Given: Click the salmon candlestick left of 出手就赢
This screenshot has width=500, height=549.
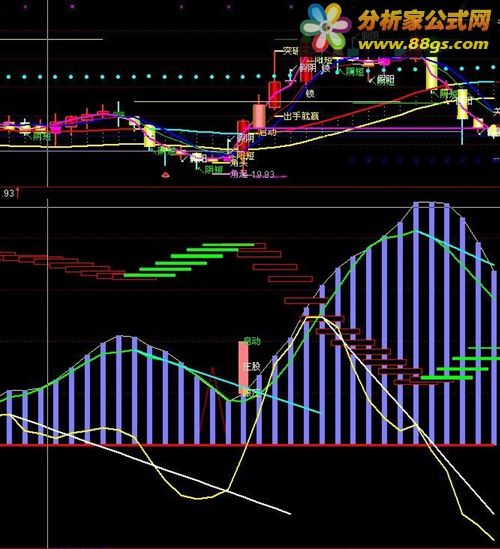Looking at the screenshot, I should 259,116.
